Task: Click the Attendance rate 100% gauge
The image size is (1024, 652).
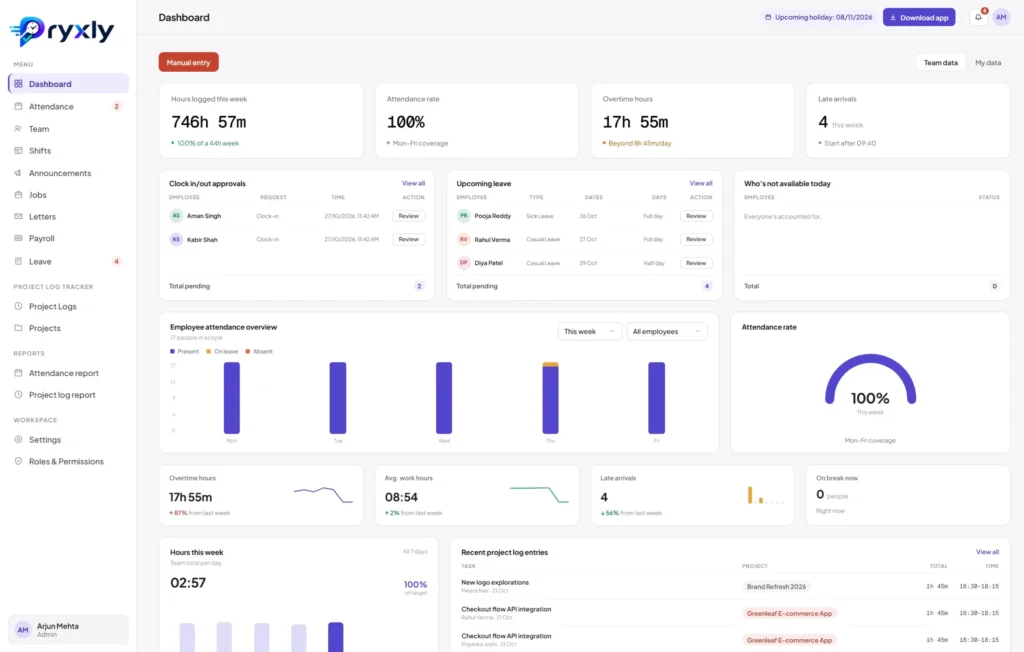Action: point(870,382)
